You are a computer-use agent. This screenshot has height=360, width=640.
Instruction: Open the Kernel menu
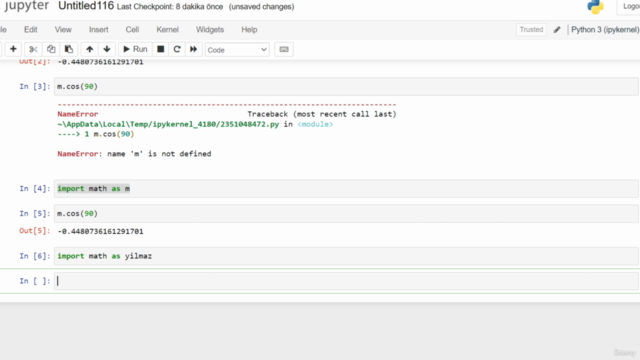[x=167, y=29]
